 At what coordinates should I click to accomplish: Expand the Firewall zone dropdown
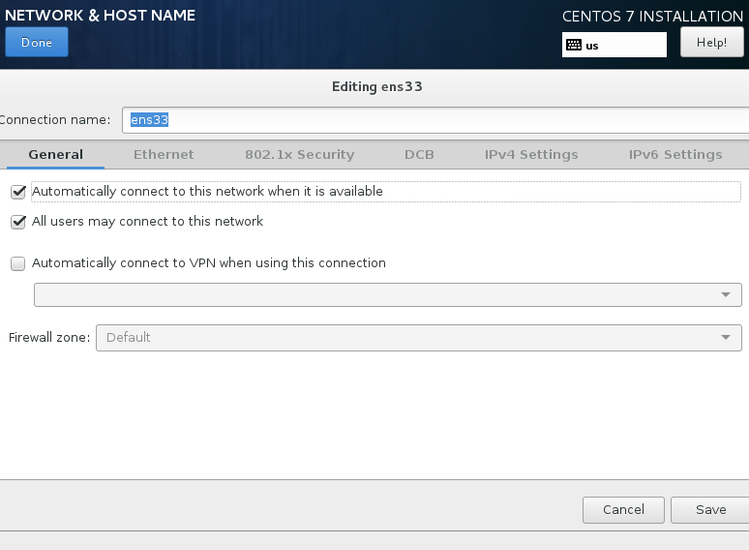point(418,338)
